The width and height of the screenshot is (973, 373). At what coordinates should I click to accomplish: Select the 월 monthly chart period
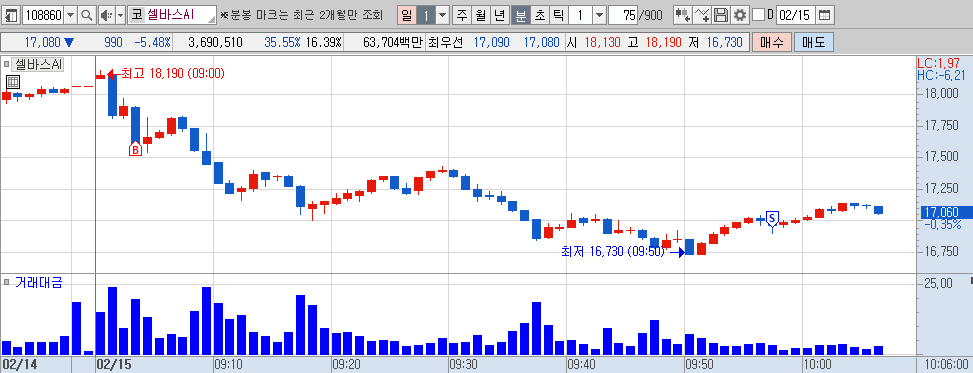click(481, 15)
